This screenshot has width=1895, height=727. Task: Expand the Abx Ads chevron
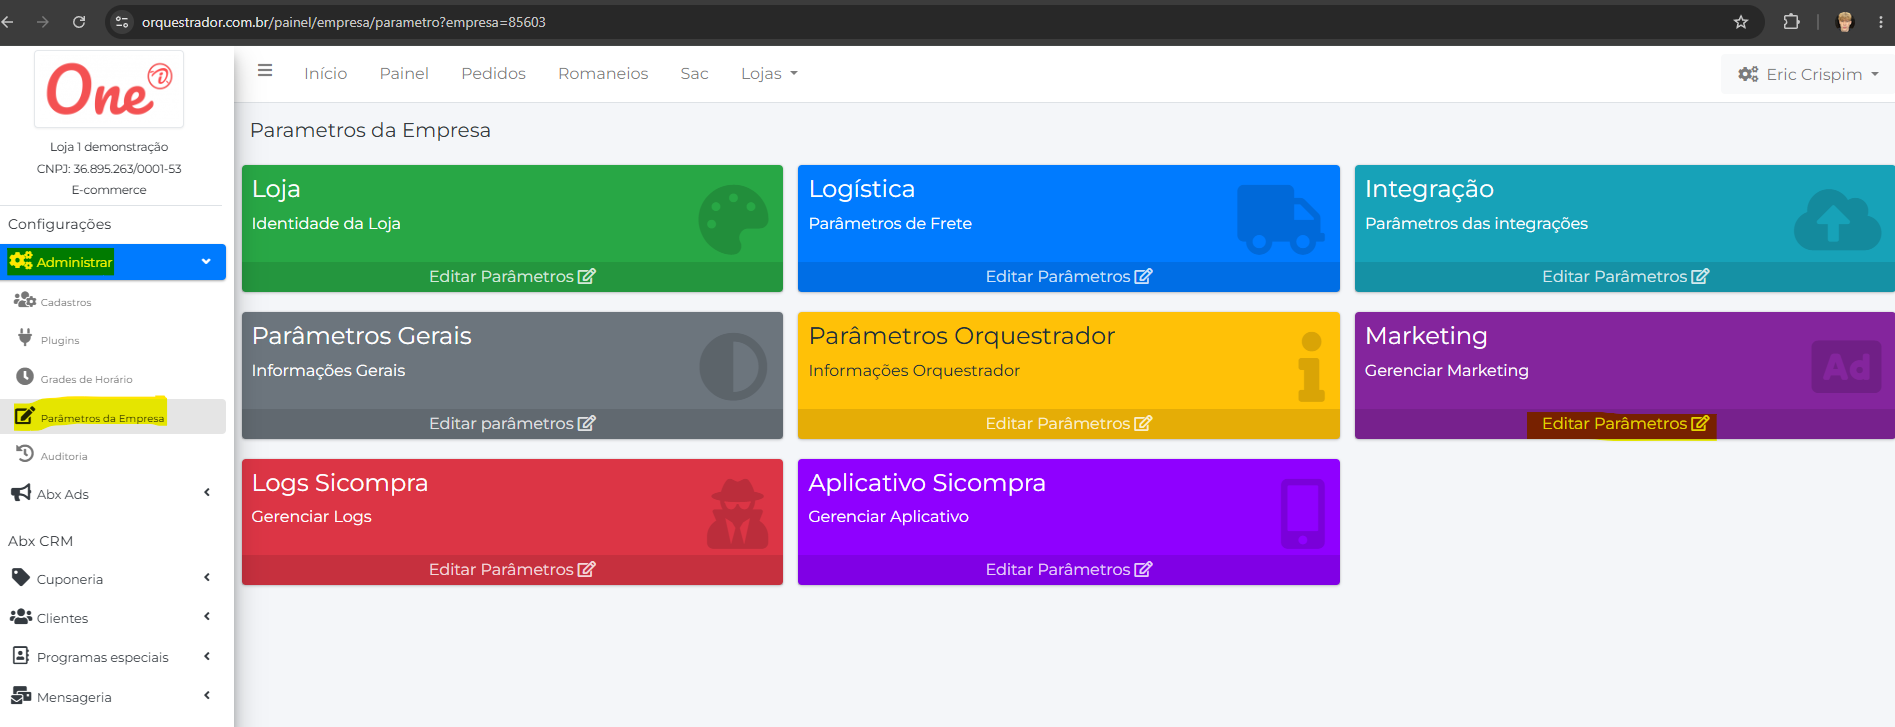pos(207,492)
